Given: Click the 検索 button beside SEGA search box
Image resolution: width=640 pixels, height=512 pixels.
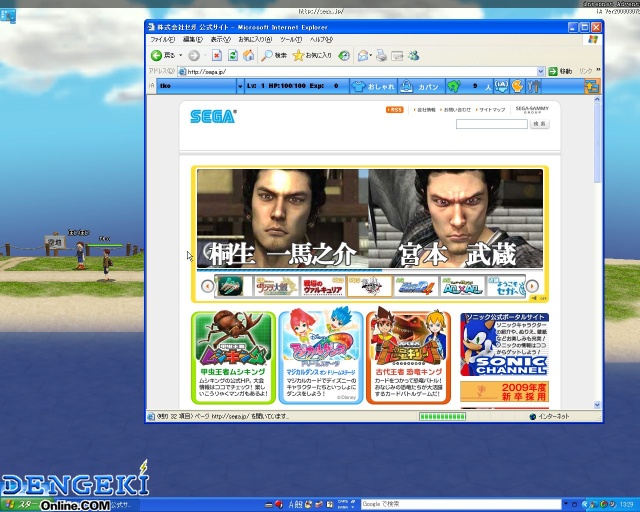Looking at the screenshot, I should coord(540,124).
